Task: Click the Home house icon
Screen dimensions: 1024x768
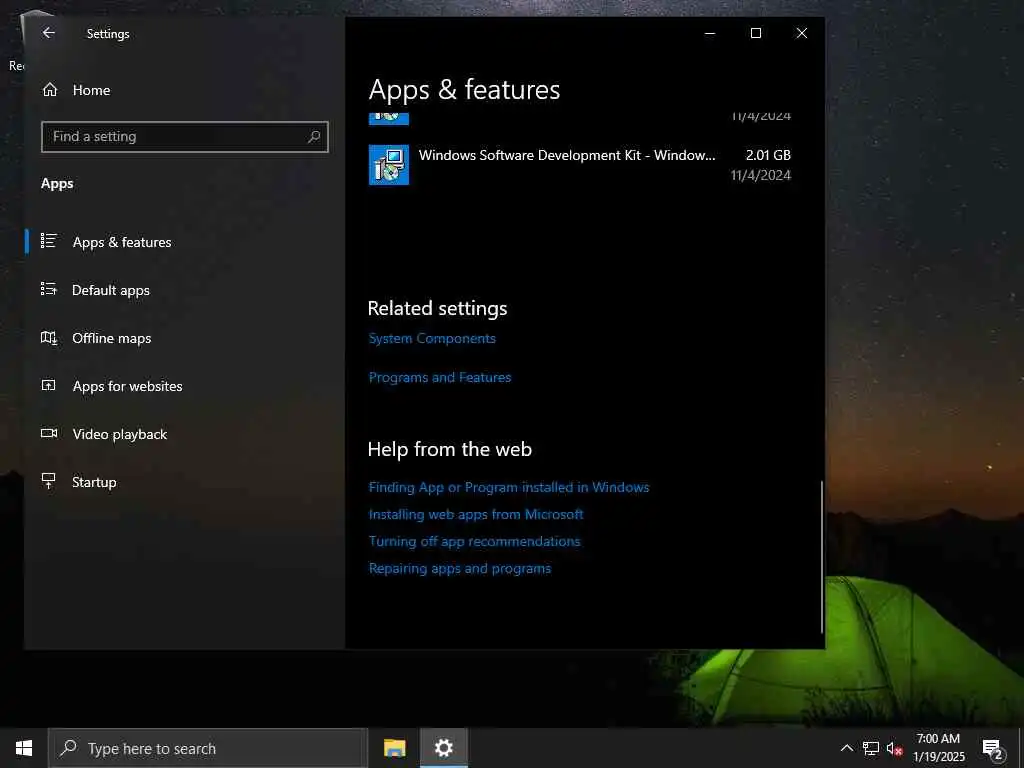Action: click(50, 90)
